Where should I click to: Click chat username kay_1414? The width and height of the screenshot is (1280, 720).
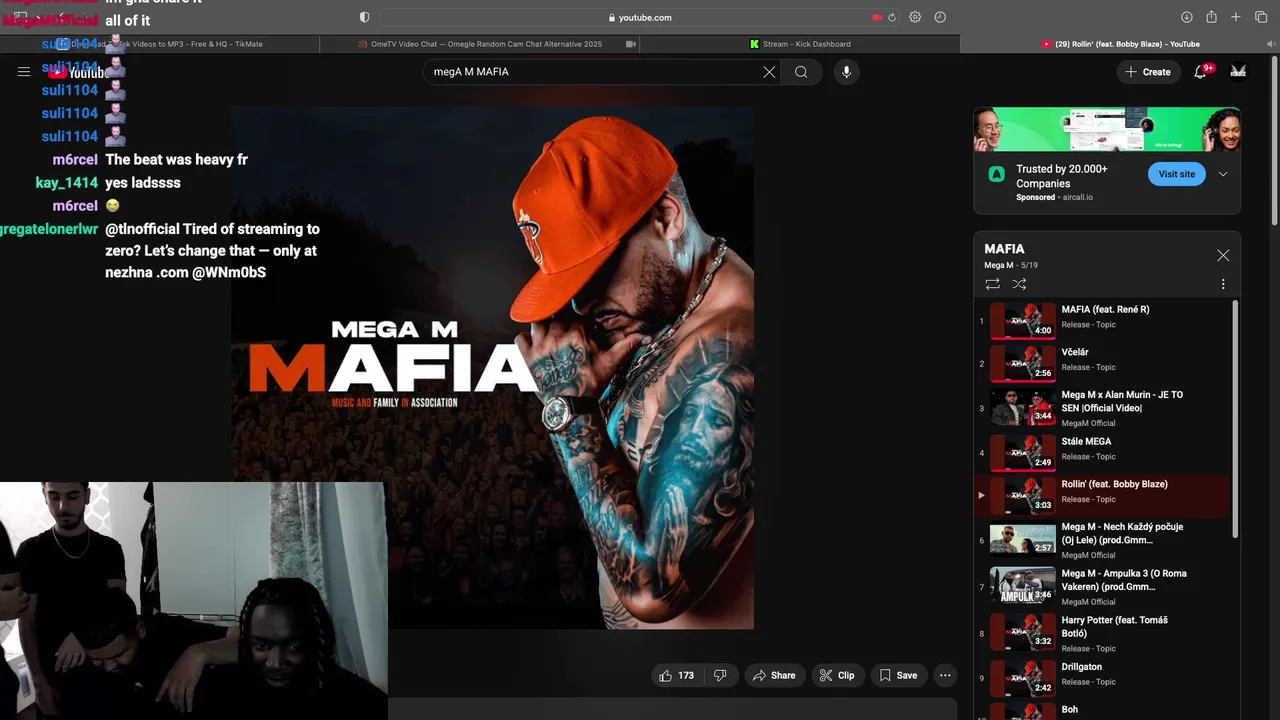tap(67, 183)
